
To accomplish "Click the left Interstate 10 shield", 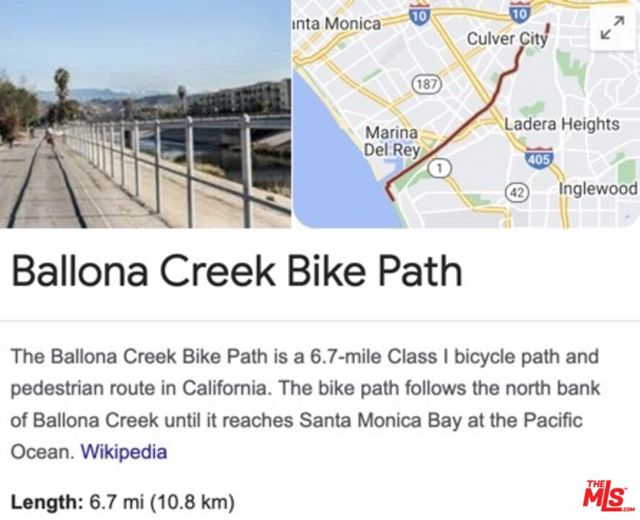I will point(419,14).
